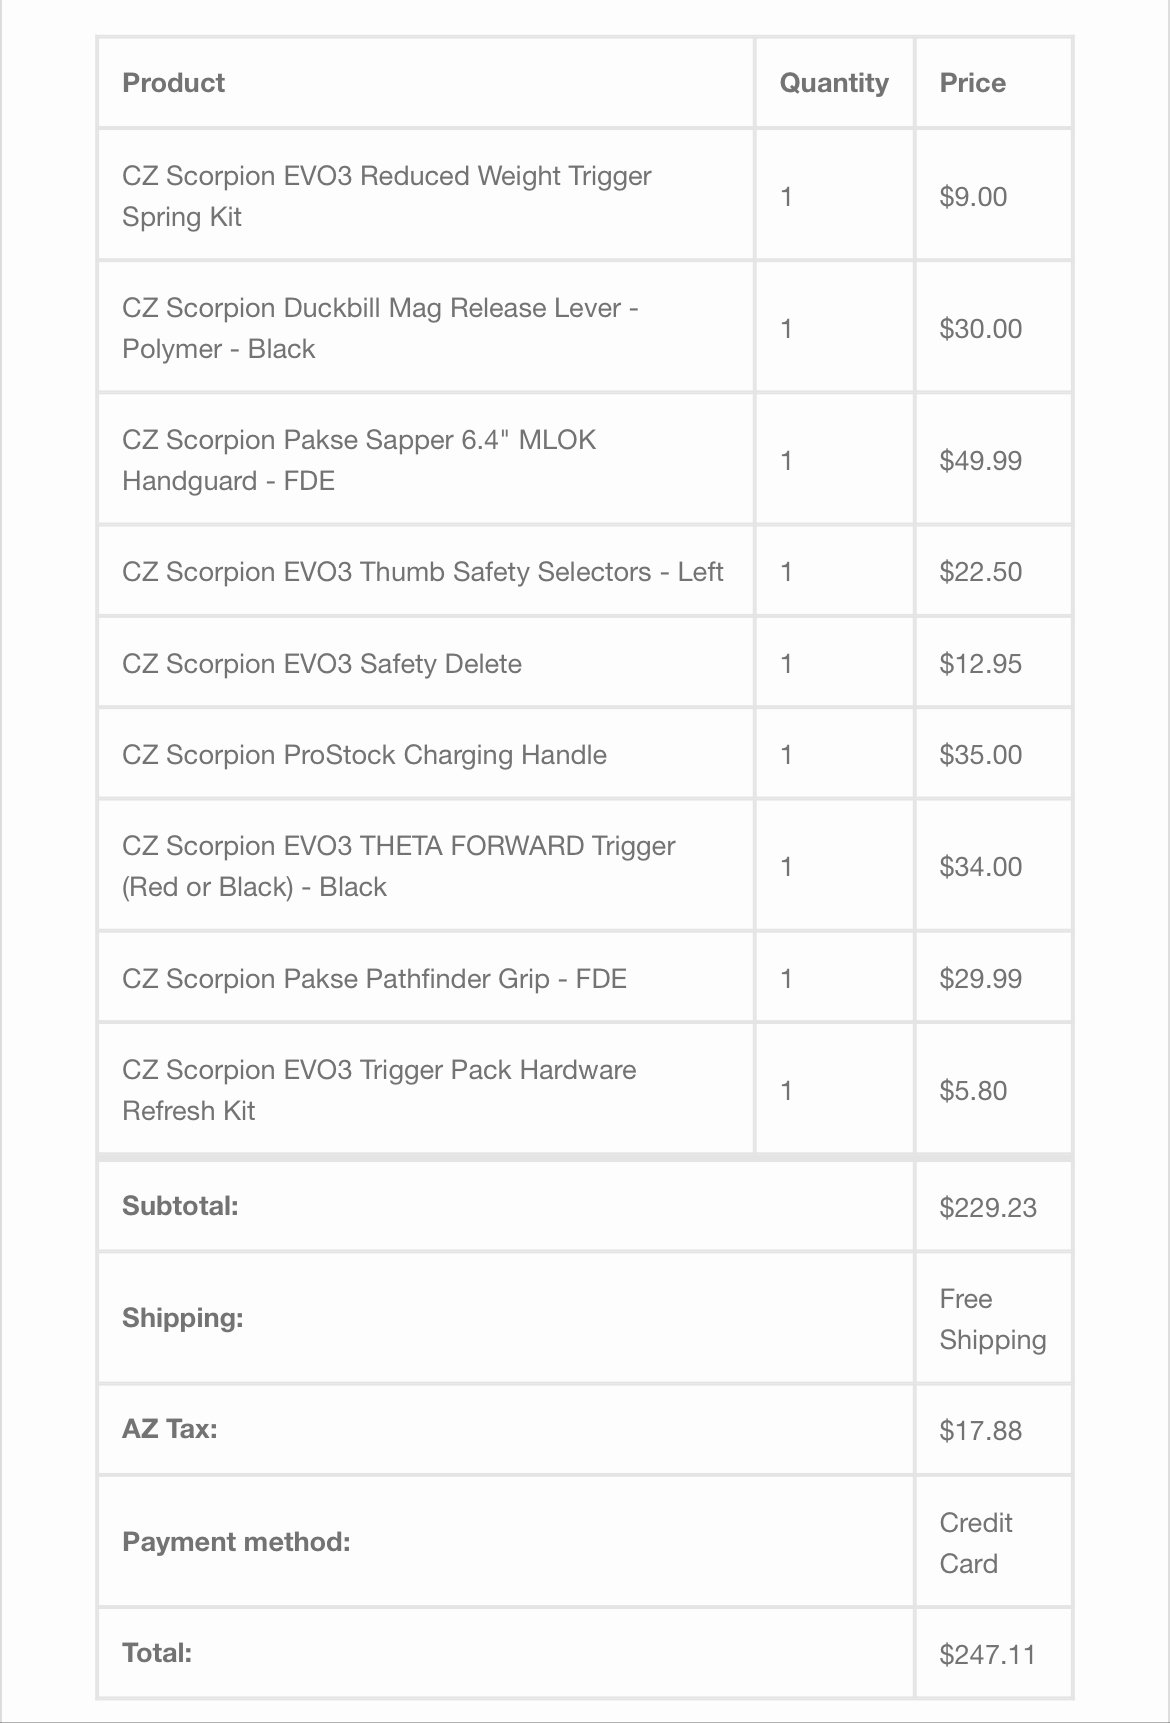
Task: Select Trigger Pack Hardware Refresh Kit
Action: click(379, 1090)
